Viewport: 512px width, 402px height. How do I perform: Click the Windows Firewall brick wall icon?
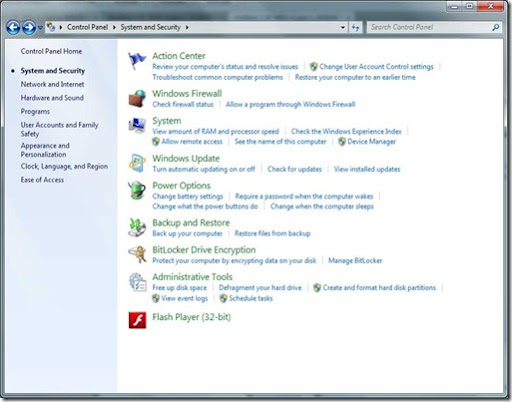point(137,99)
